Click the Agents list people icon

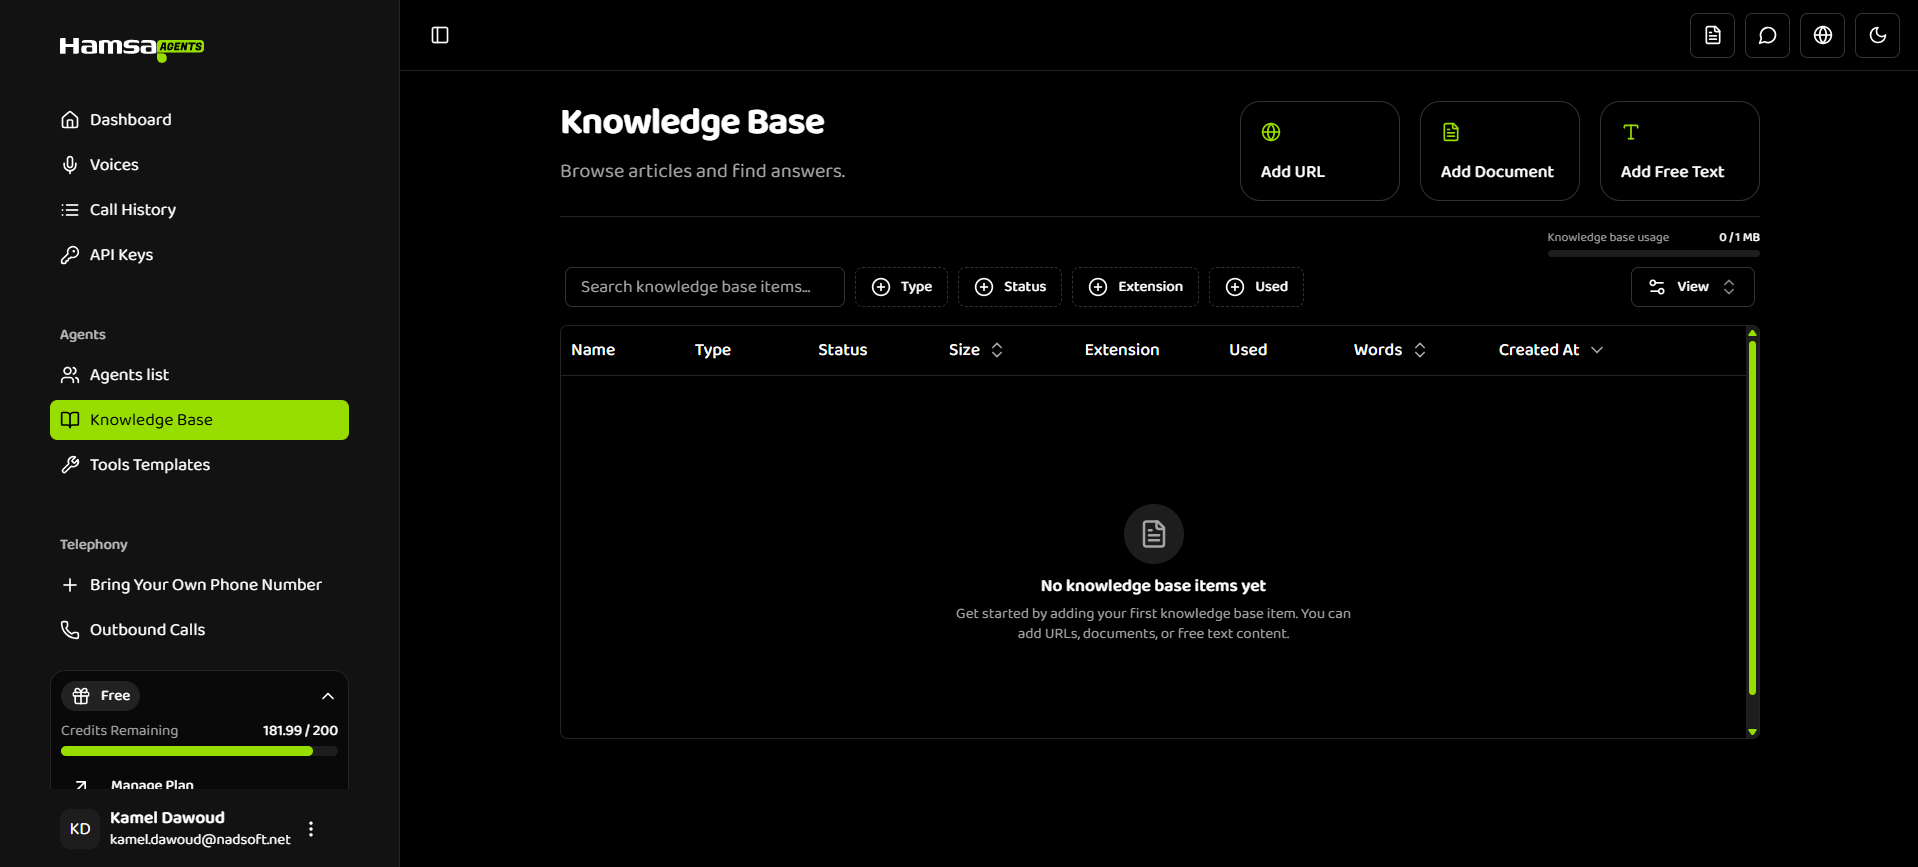coord(70,375)
